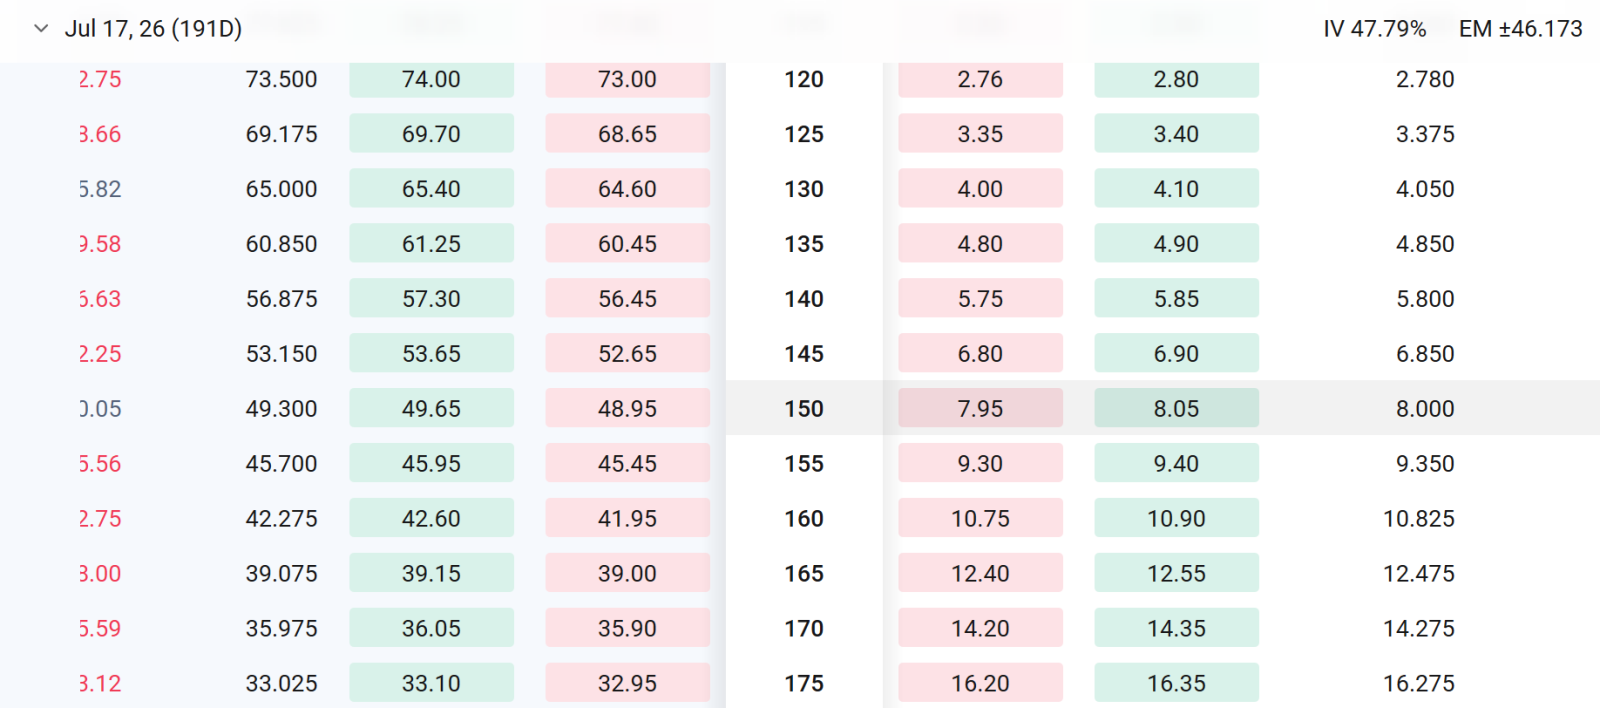Select the 10.75 put bid cell

[980, 518]
